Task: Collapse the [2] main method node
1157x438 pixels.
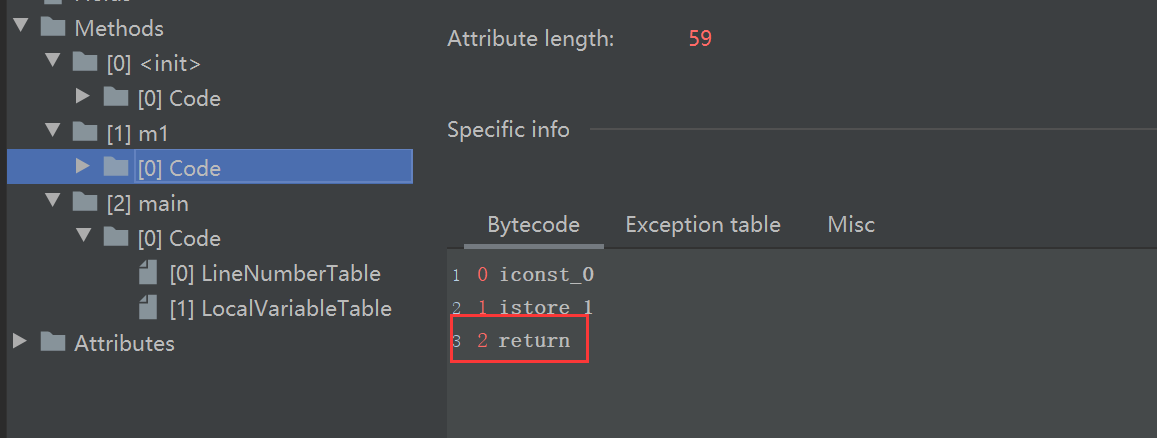Action: pyautogui.click(x=52, y=203)
